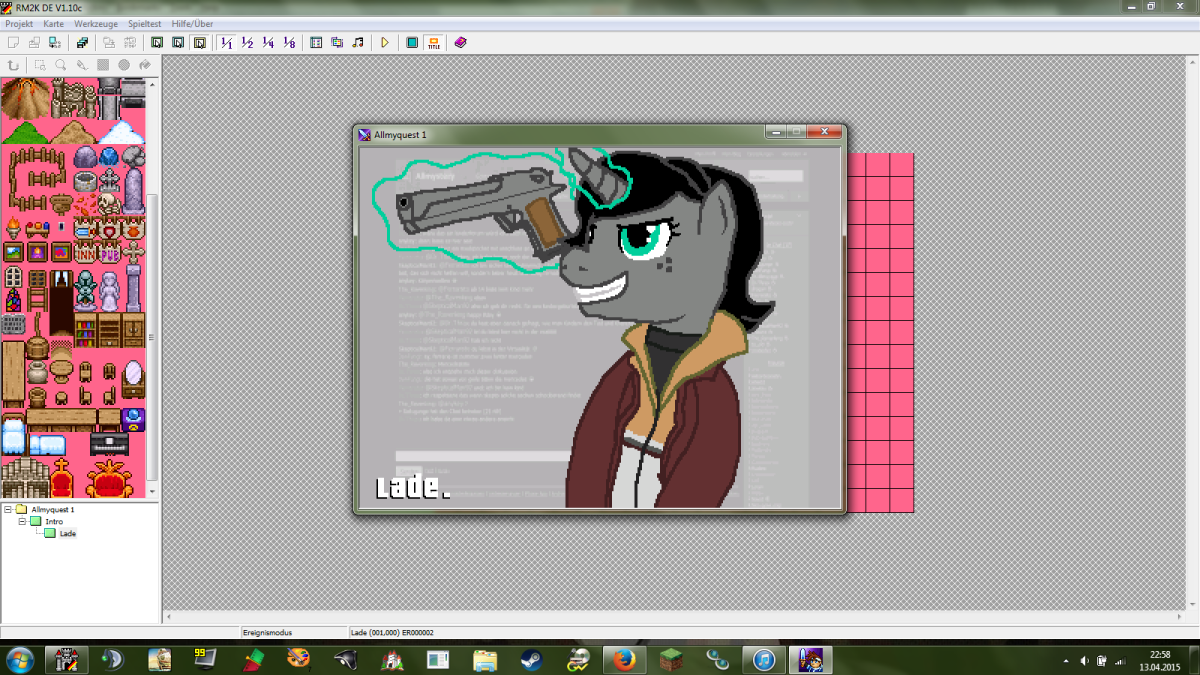
Task: Collapse the Intro map tree node
Action: tap(22, 521)
